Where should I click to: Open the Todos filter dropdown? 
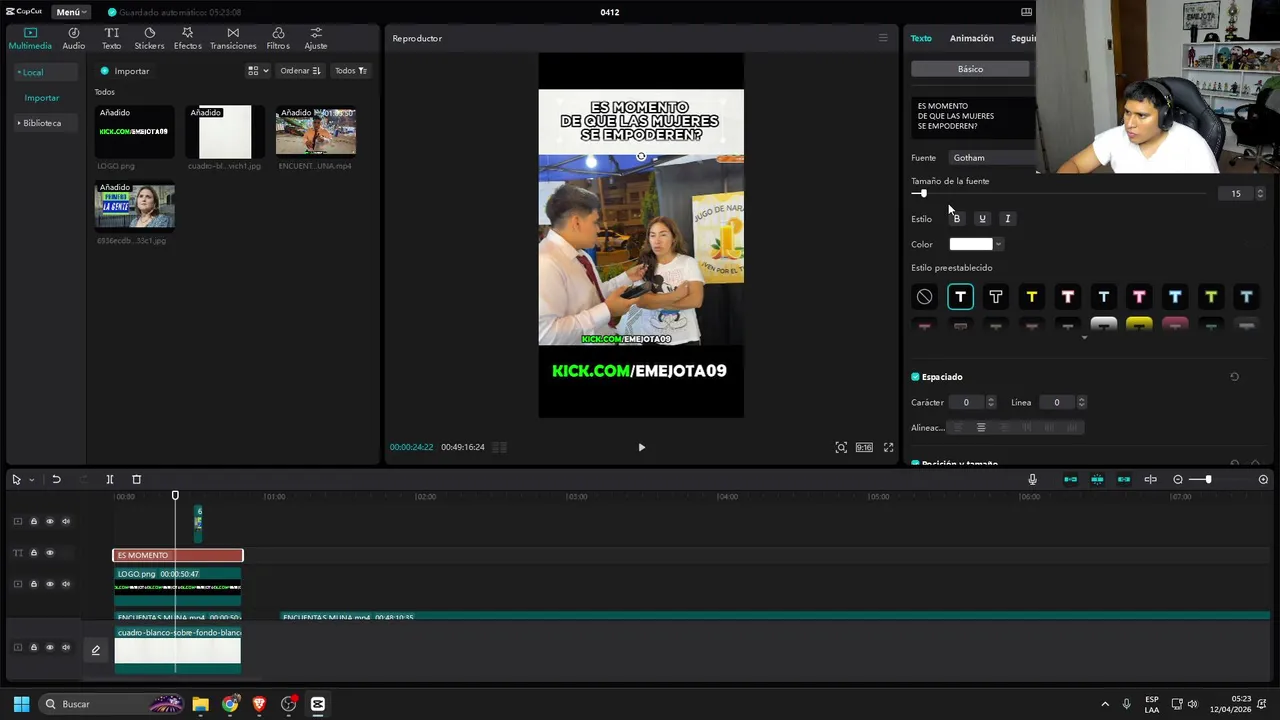pos(350,71)
